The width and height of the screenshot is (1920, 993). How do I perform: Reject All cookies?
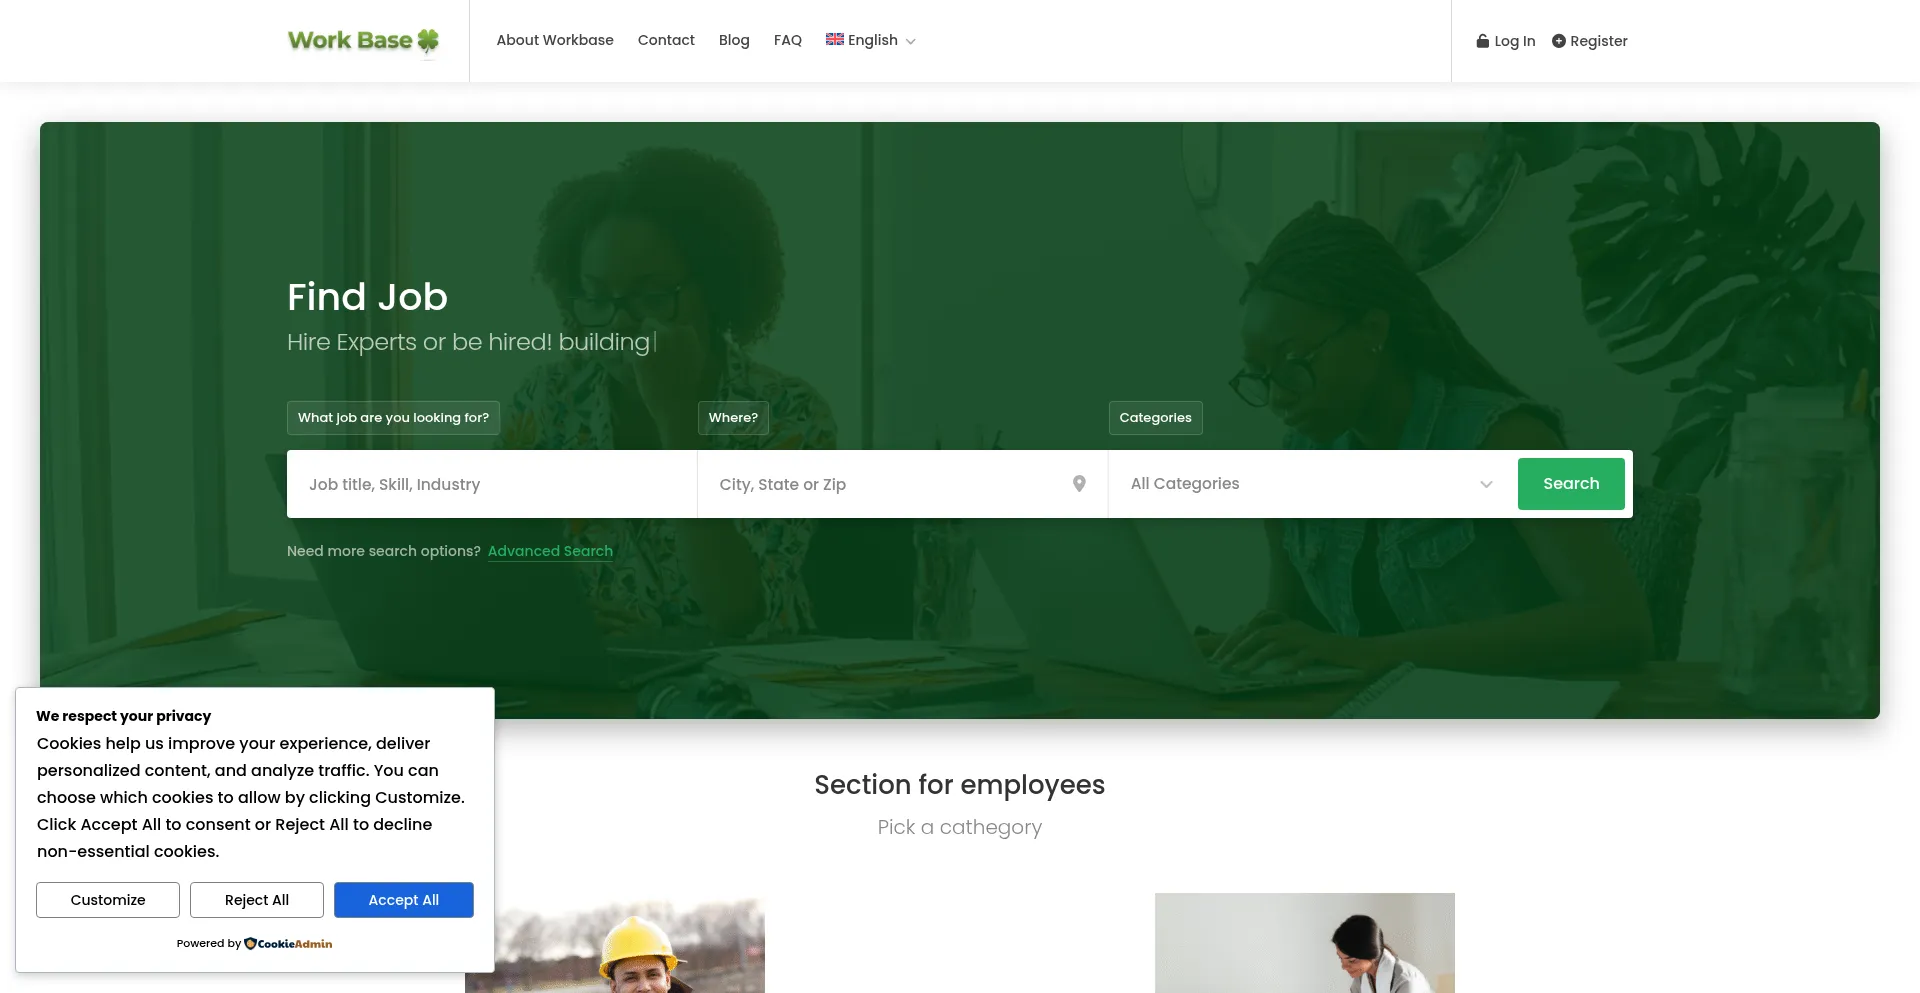(x=257, y=900)
